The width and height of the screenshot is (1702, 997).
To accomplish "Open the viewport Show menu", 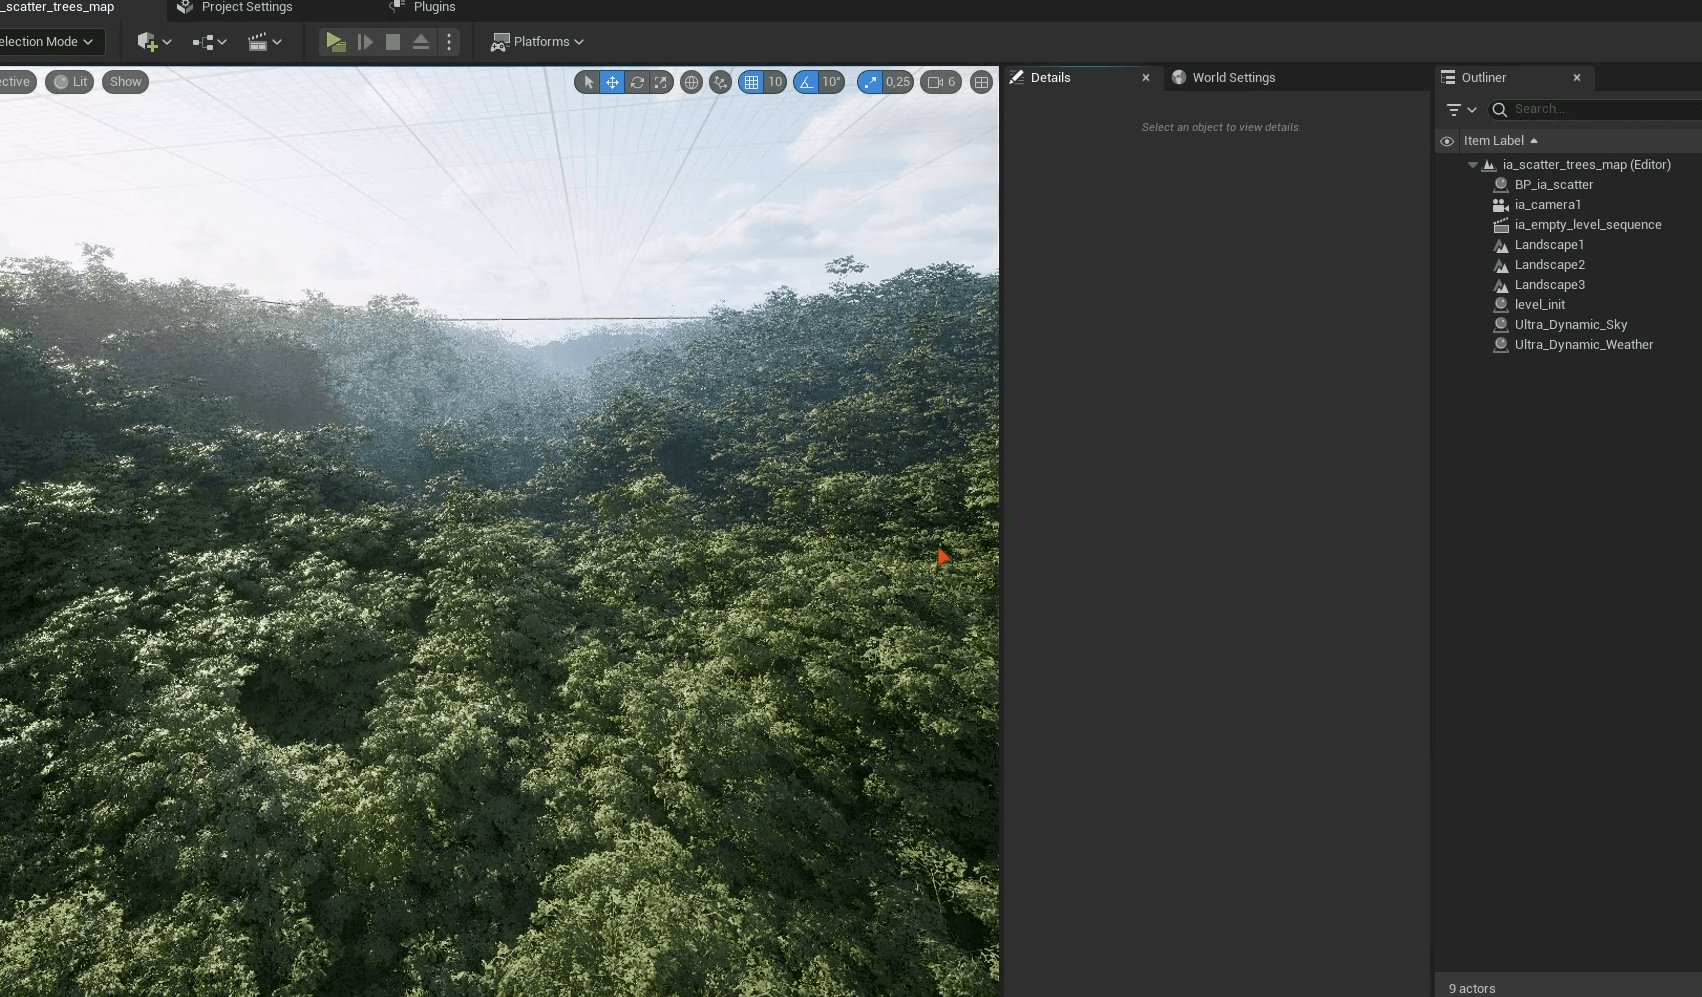I will tap(125, 82).
